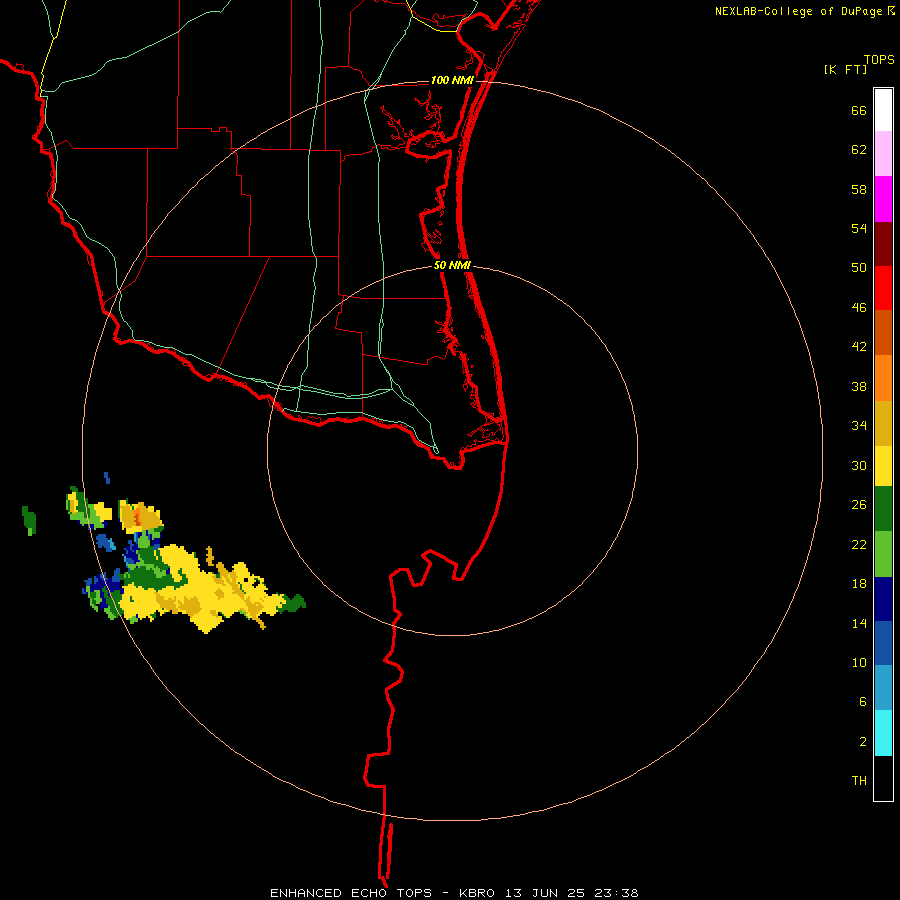Click the 'KBRO' radar station identifier
Image resolution: width=900 pixels, height=900 pixels.
(x=478, y=893)
